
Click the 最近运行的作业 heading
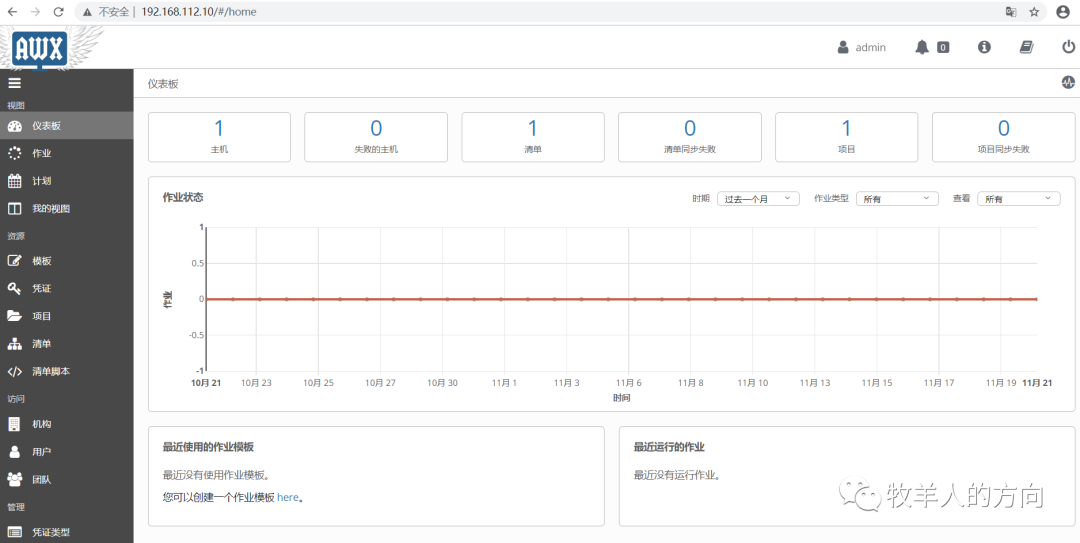[669, 447]
